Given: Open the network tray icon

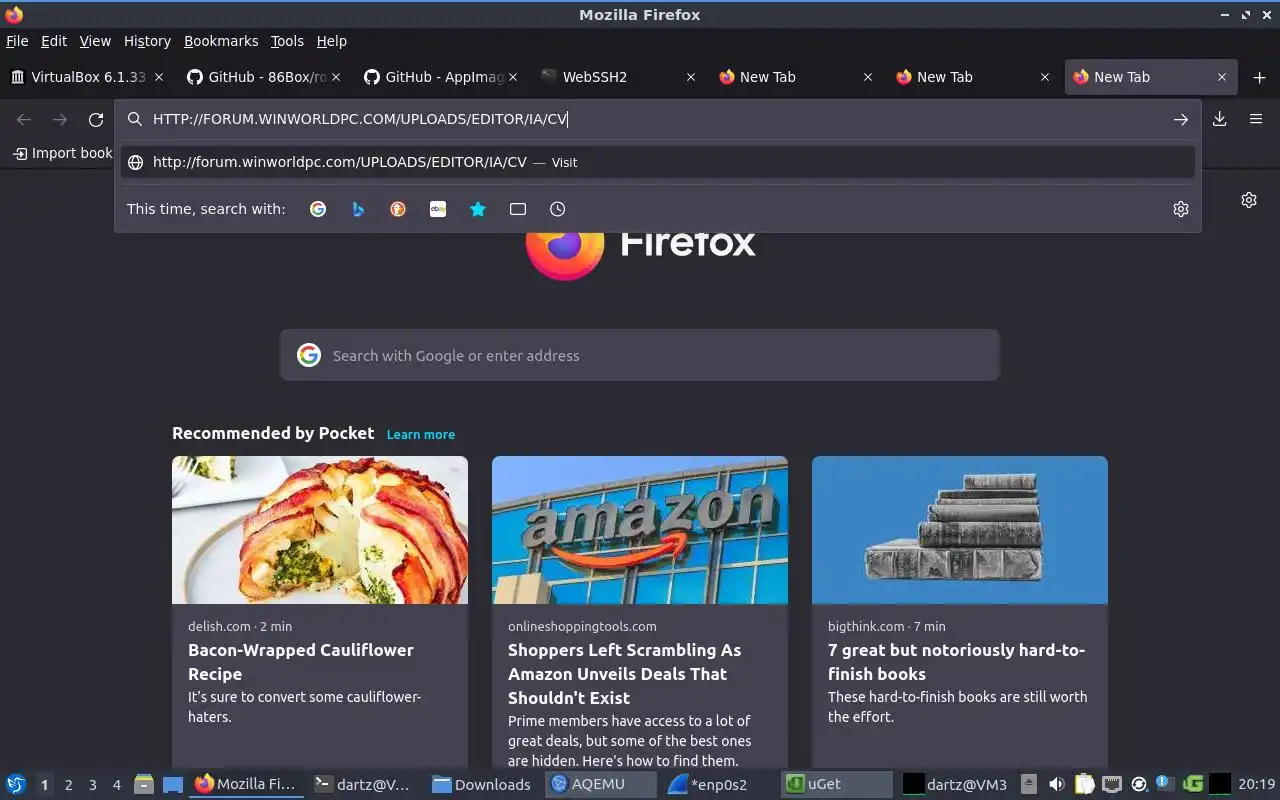Looking at the screenshot, I should 1112,784.
